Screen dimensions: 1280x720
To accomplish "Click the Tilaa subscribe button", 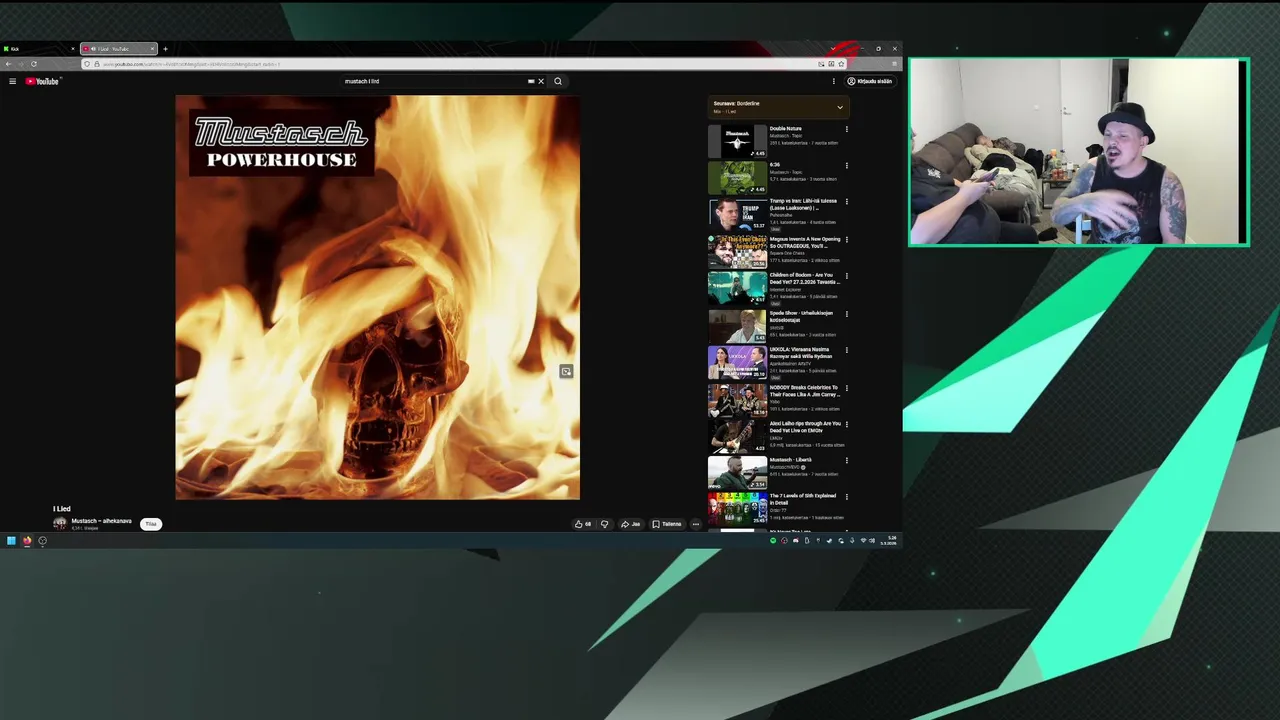I will pos(151,524).
